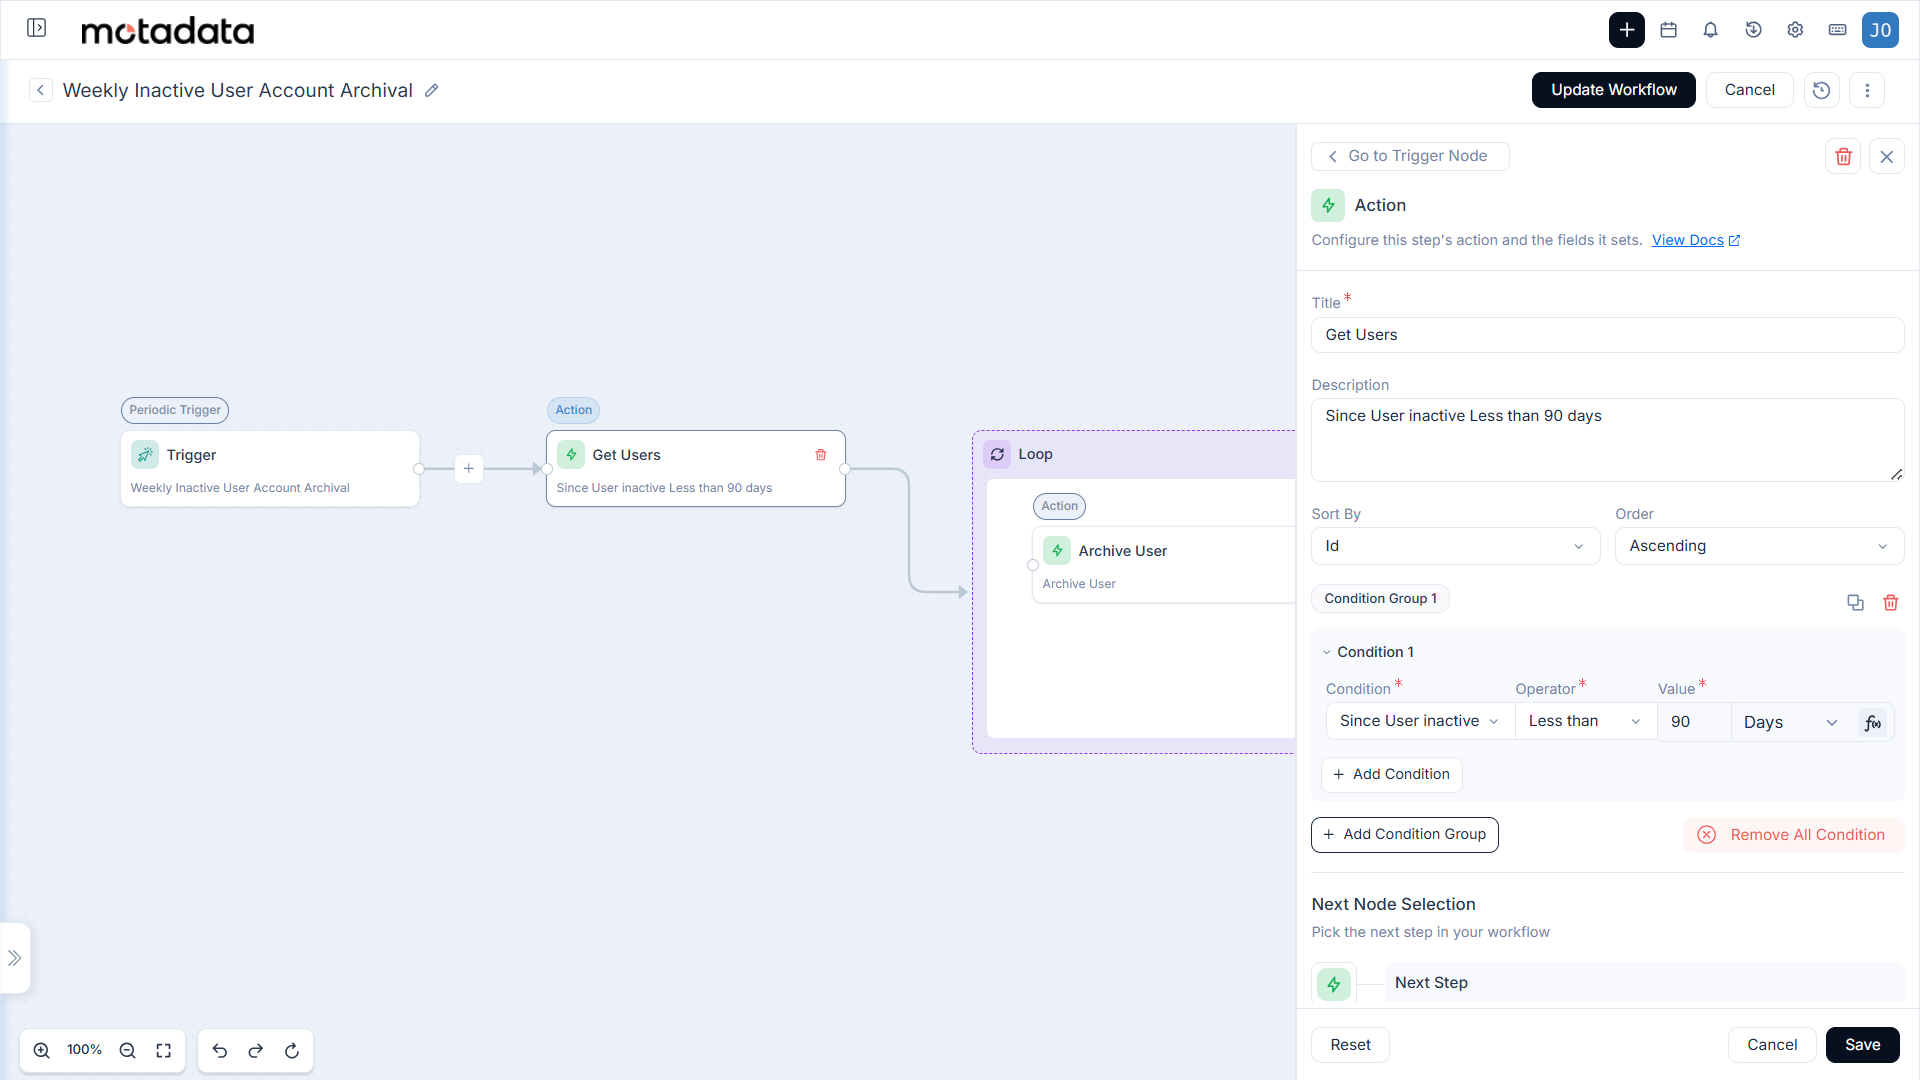Open the calendar icon in header

(x=1668, y=30)
